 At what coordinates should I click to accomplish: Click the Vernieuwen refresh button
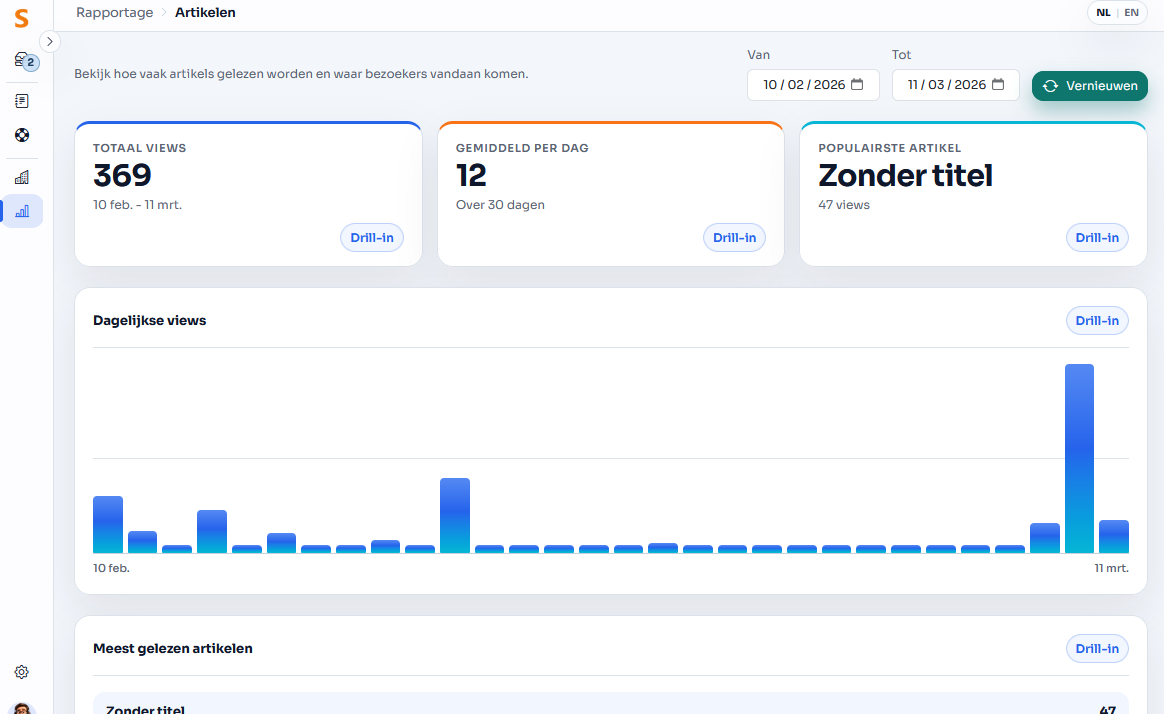(x=1089, y=86)
